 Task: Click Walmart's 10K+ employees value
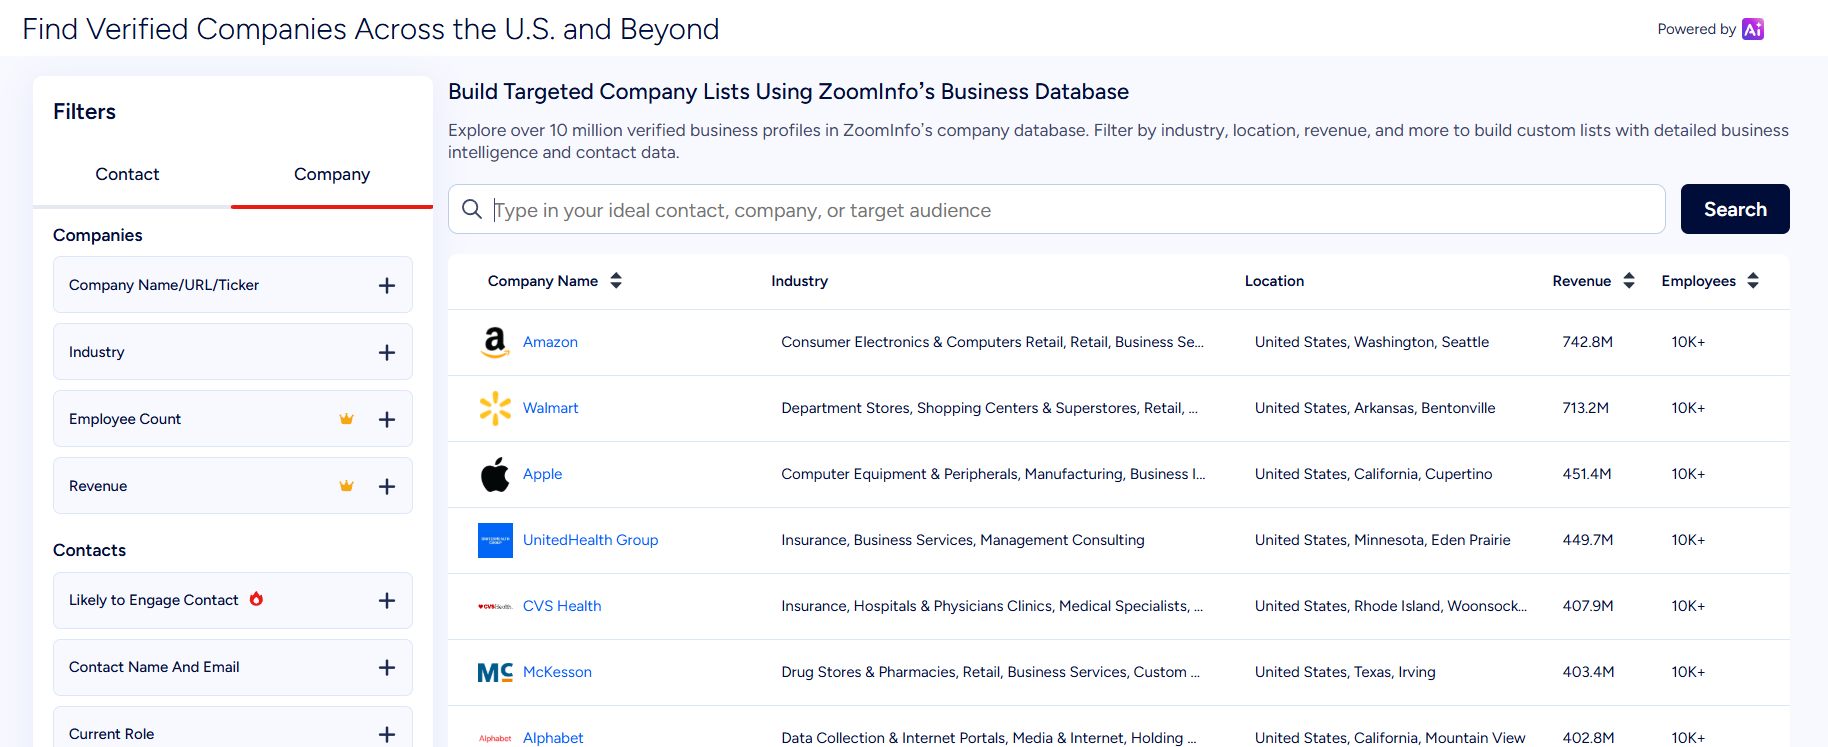pos(1688,408)
